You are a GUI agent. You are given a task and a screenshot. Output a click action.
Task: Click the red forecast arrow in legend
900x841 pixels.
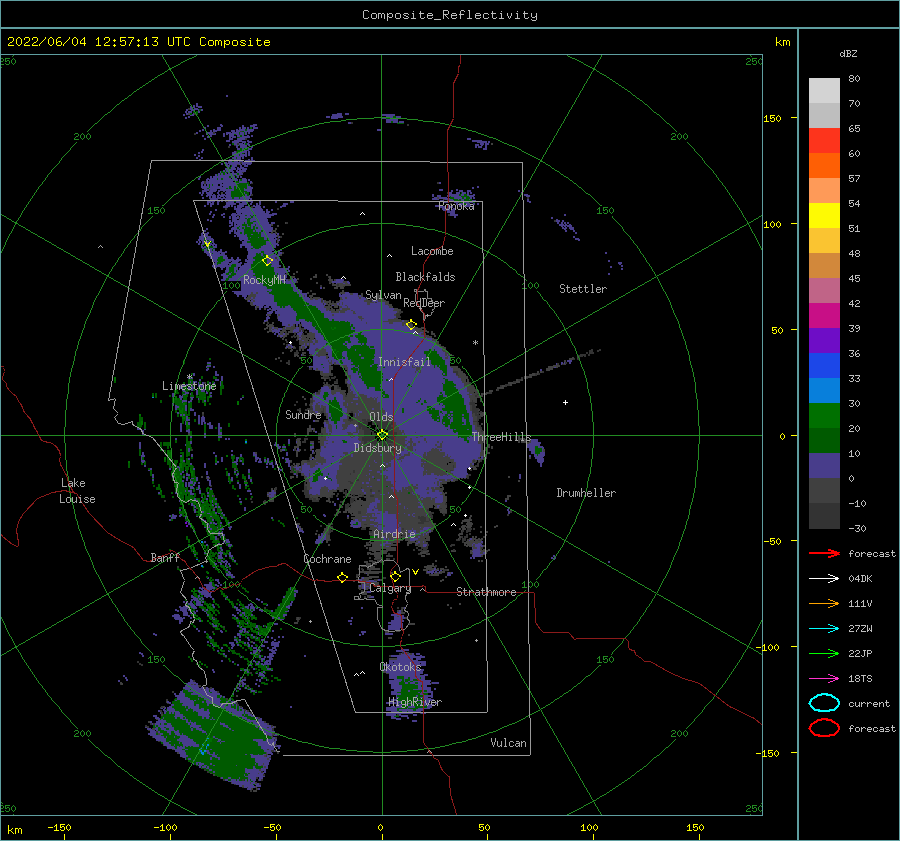824,553
